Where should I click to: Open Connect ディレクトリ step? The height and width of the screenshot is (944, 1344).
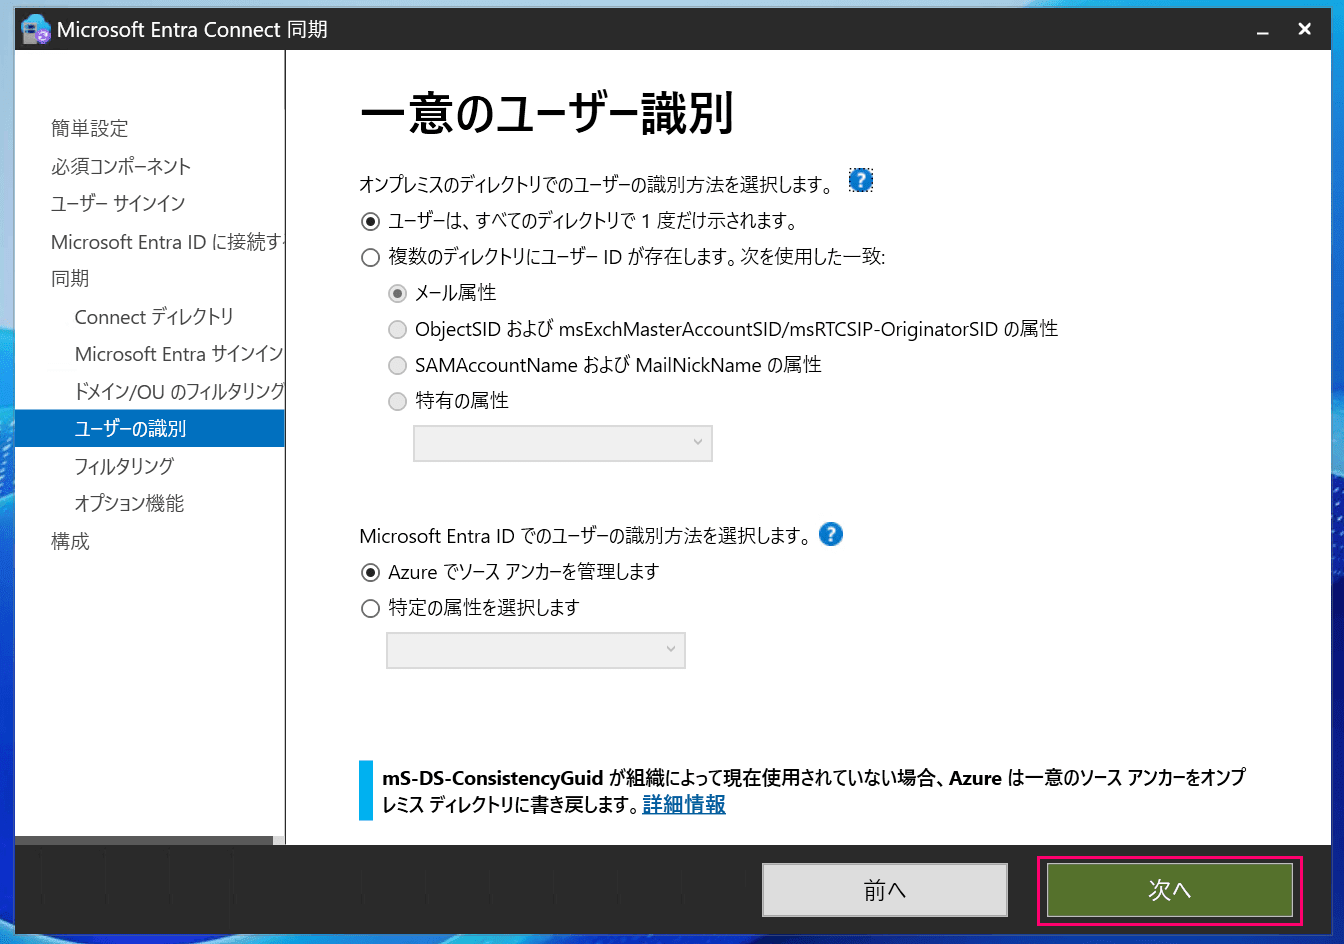coord(154,317)
